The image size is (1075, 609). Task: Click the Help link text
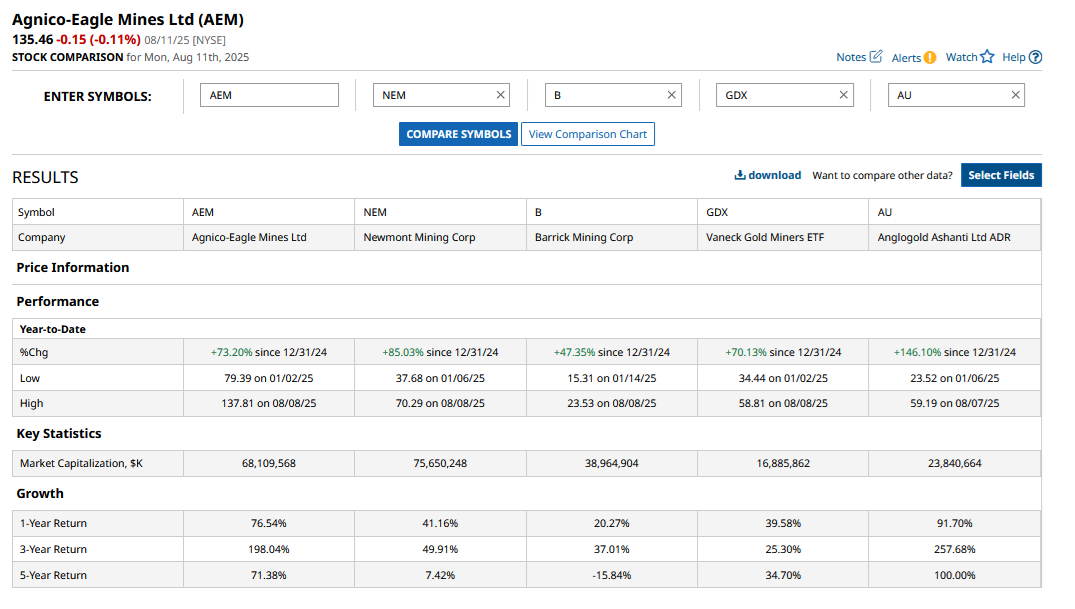(x=1013, y=58)
